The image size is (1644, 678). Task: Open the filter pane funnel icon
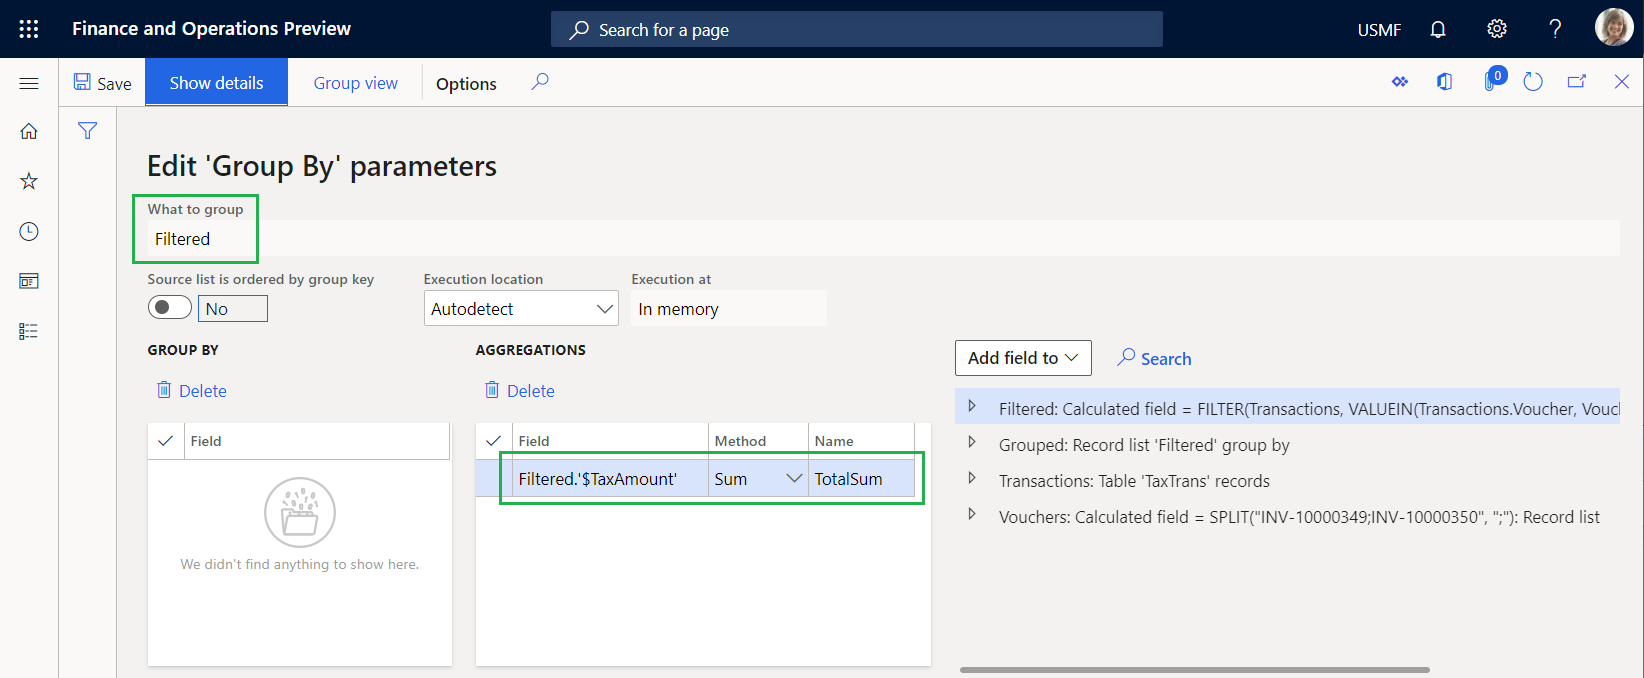pyautogui.click(x=88, y=131)
